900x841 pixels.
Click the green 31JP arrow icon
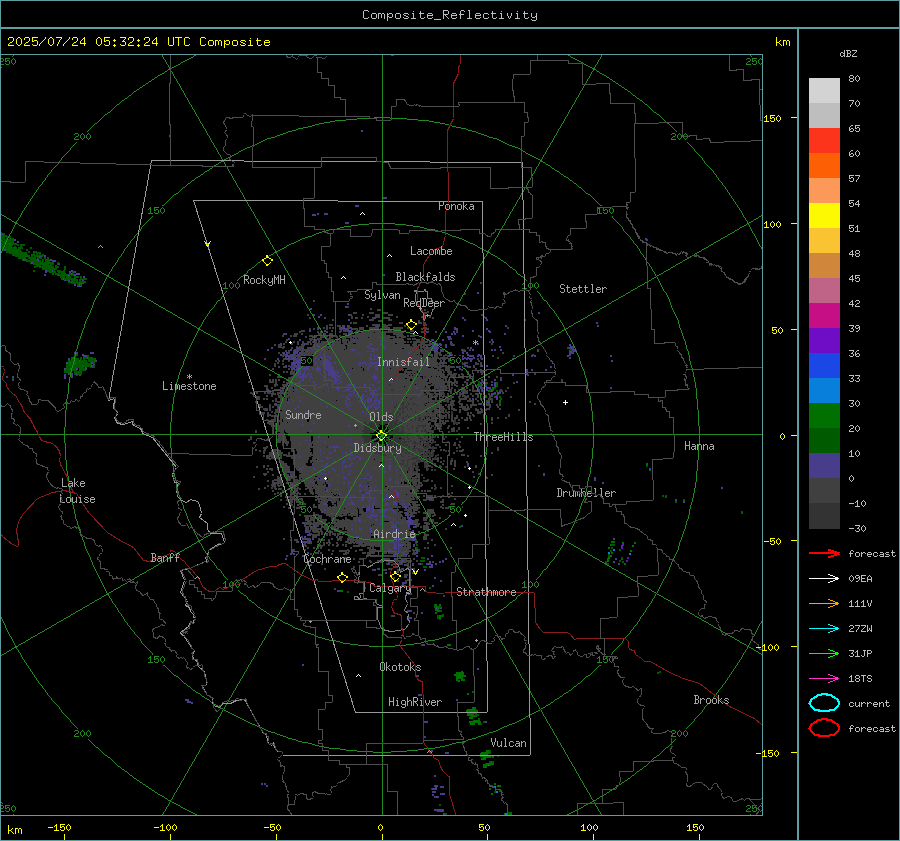[824, 653]
